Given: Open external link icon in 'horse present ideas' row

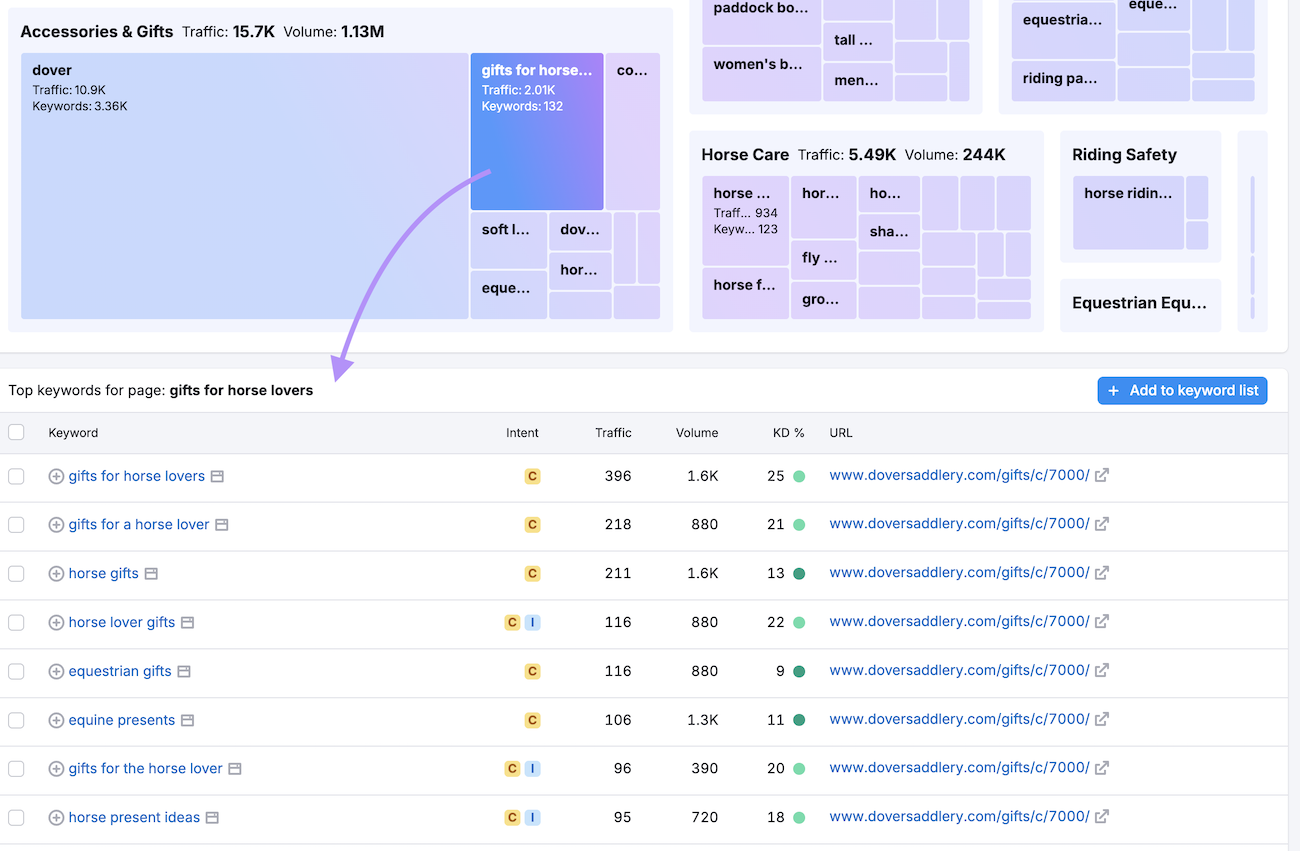Looking at the screenshot, I should pyautogui.click(x=1101, y=817).
